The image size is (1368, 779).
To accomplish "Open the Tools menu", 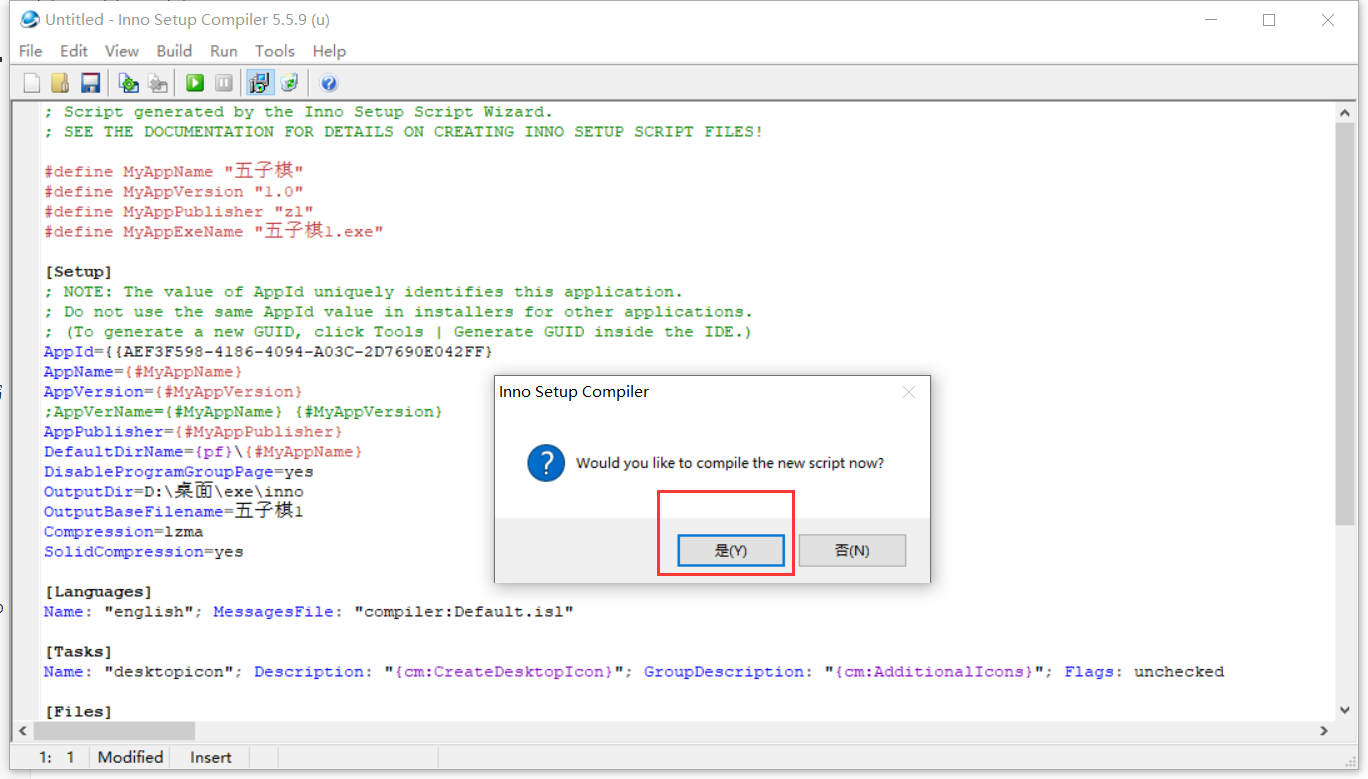I will tap(275, 51).
